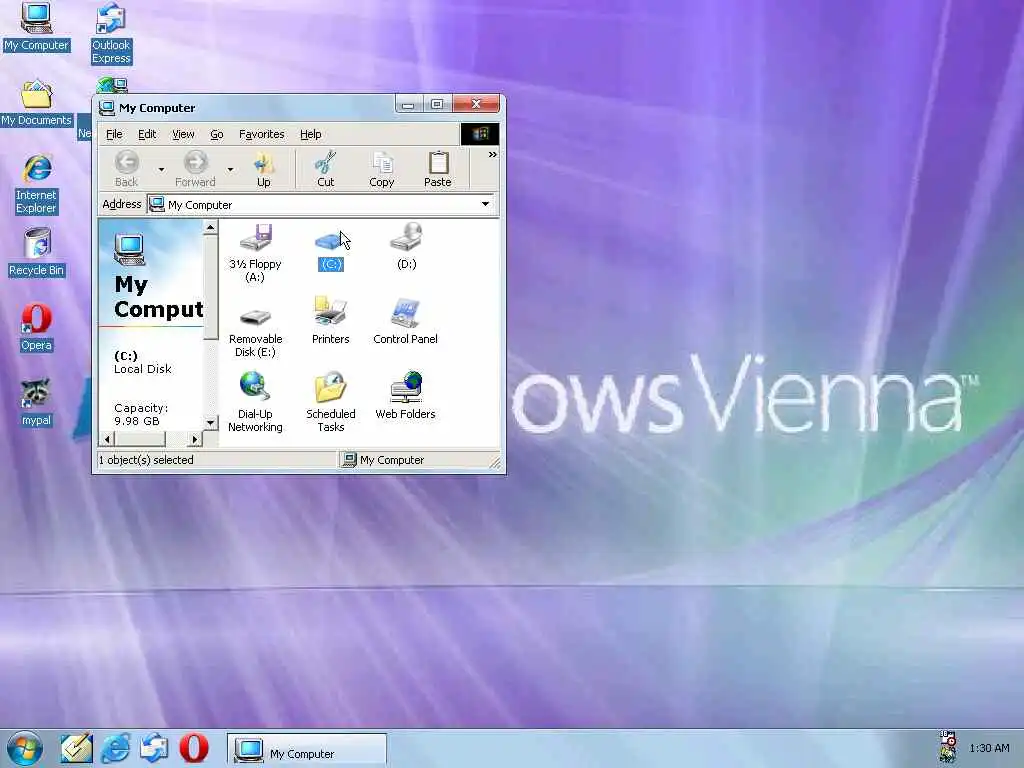Click the Cut scissors toolbar icon
Viewport: 1024px width, 768px height.
point(325,169)
